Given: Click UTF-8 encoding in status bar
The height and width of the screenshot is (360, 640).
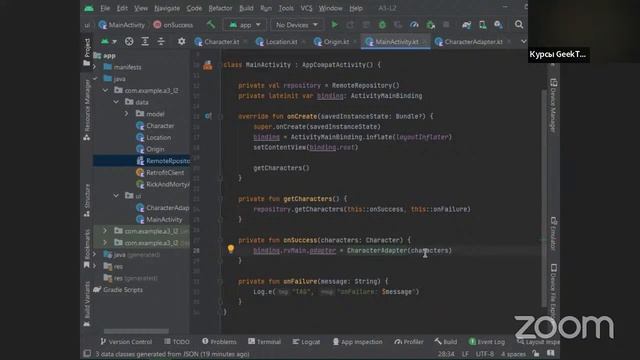Looking at the screenshot, I should click(x=484, y=354).
